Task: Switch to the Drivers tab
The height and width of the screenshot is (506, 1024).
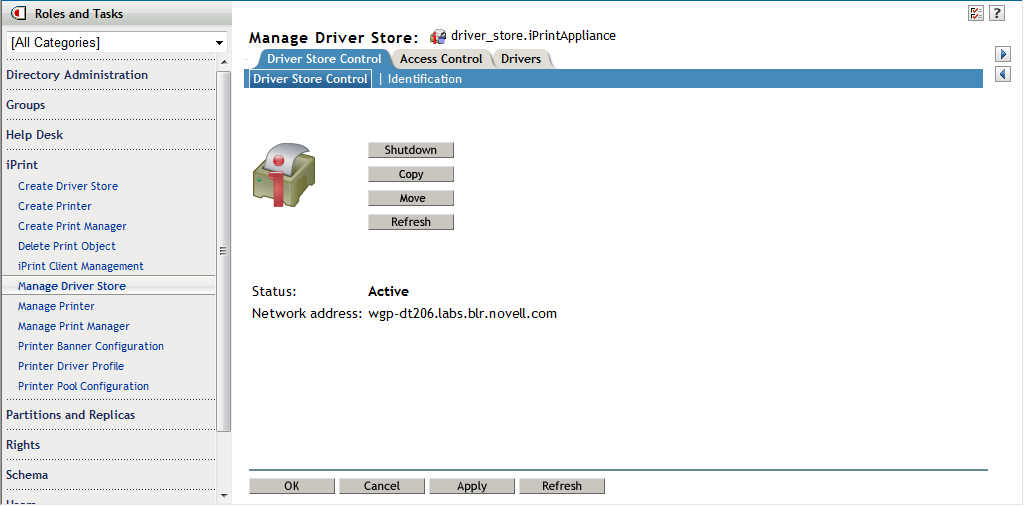Action: click(521, 59)
